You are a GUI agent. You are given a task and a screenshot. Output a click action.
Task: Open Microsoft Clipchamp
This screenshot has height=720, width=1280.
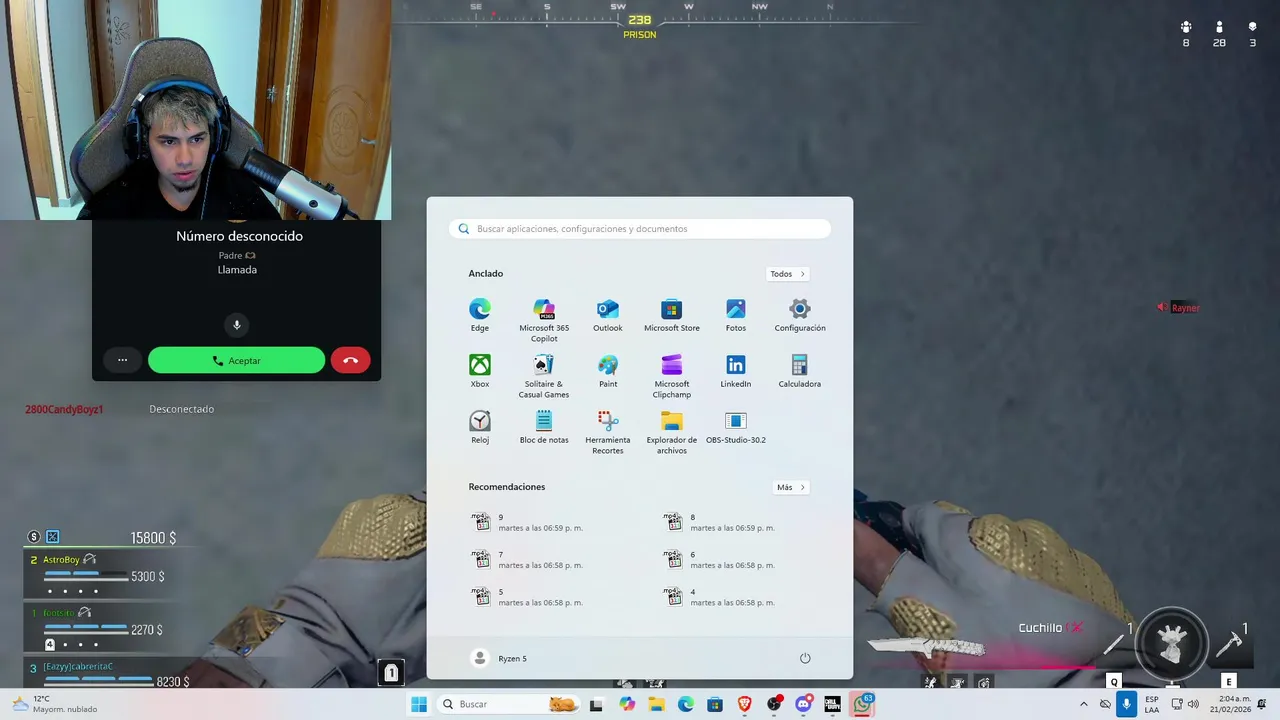[672, 376]
